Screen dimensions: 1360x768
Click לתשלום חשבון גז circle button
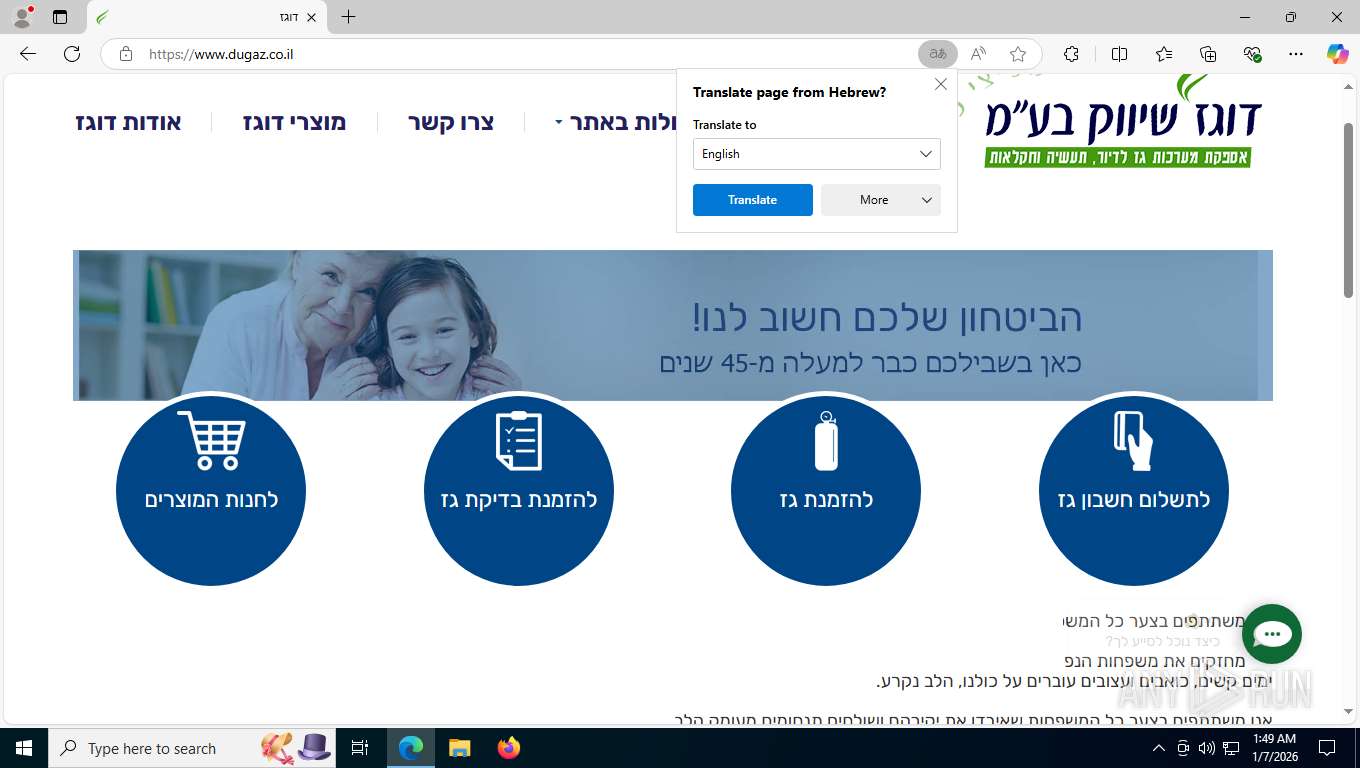pyautogui.click(x=1134, y=490)
